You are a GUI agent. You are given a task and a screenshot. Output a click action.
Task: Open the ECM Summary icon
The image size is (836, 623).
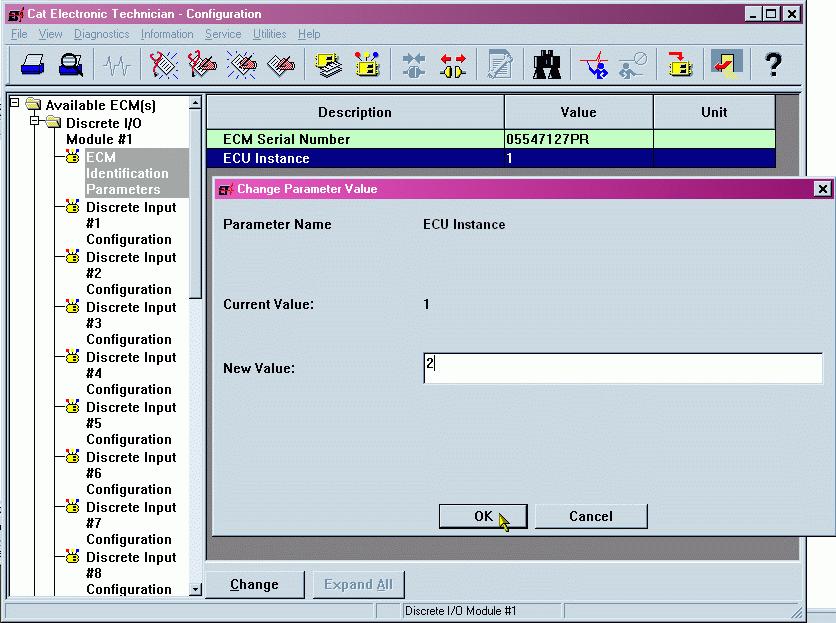(328, 65)
